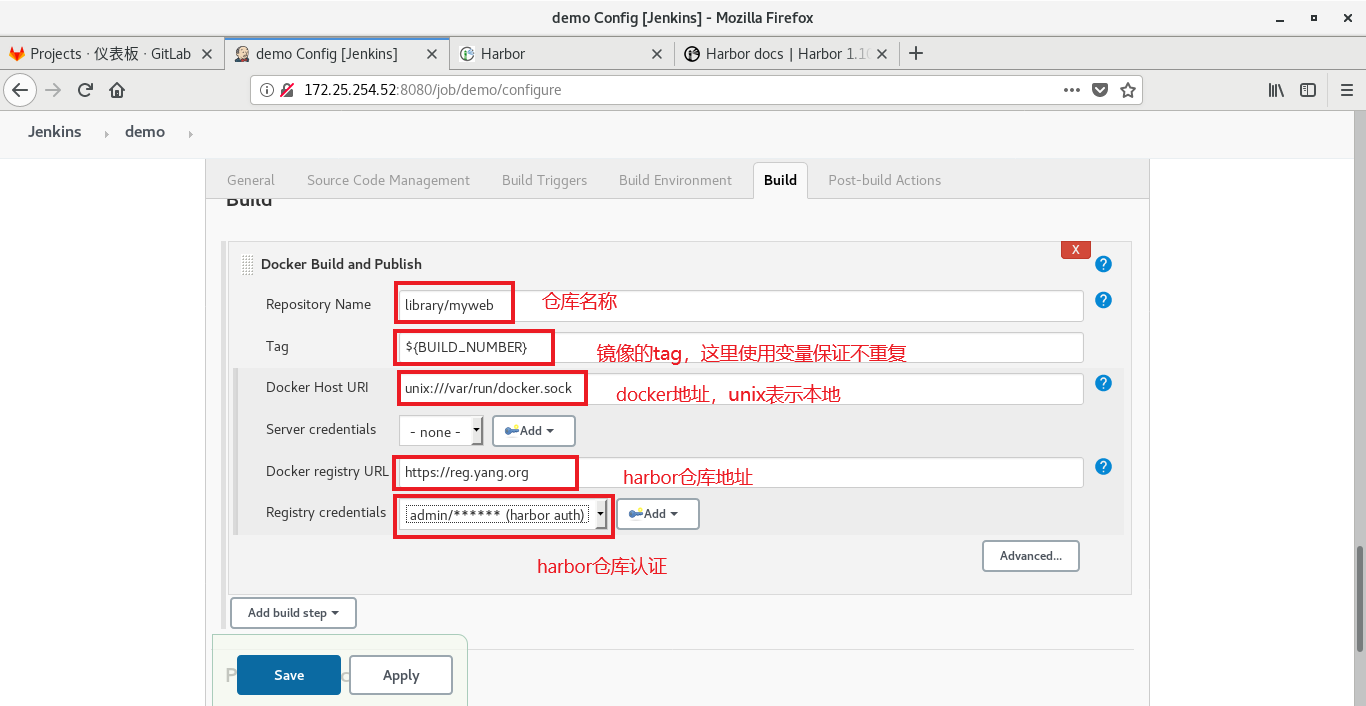Go back to previous page

tap(21, 90)
